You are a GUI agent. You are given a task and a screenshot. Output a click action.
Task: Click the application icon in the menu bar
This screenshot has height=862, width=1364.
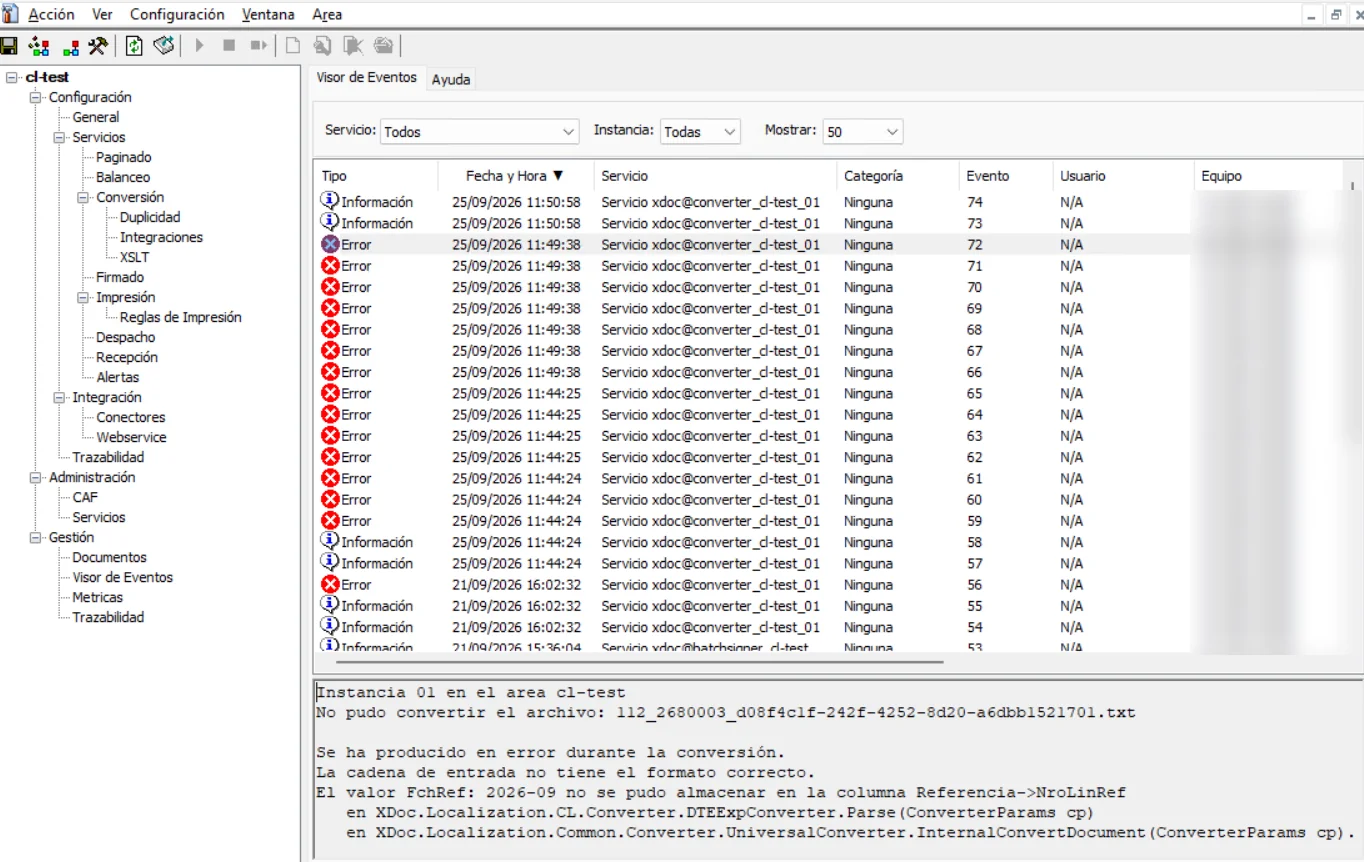click(x=10, y=14)
